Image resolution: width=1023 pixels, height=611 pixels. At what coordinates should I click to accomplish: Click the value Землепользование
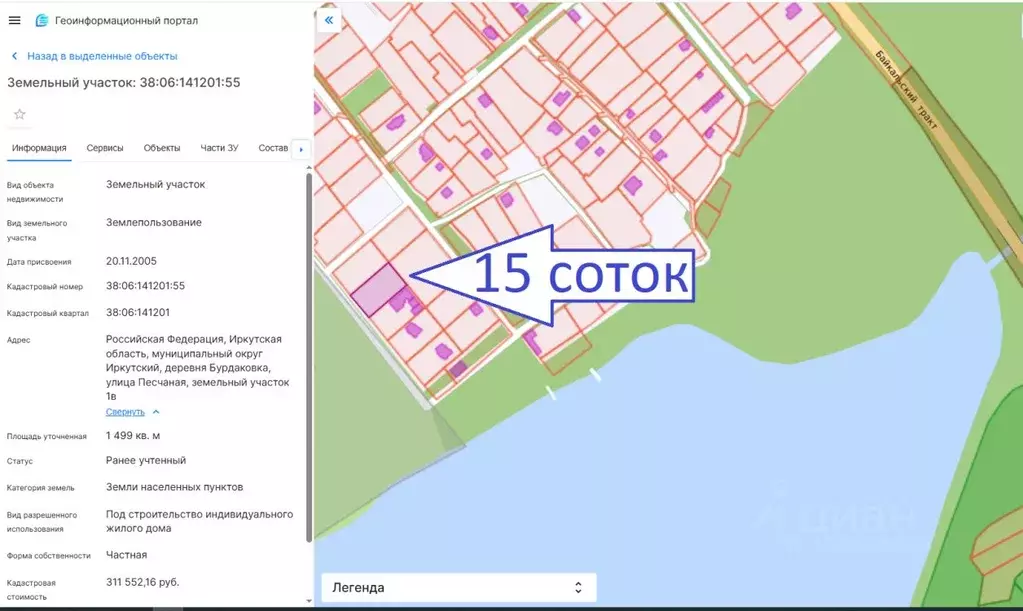pyautogui.click(x=154, y=222)
